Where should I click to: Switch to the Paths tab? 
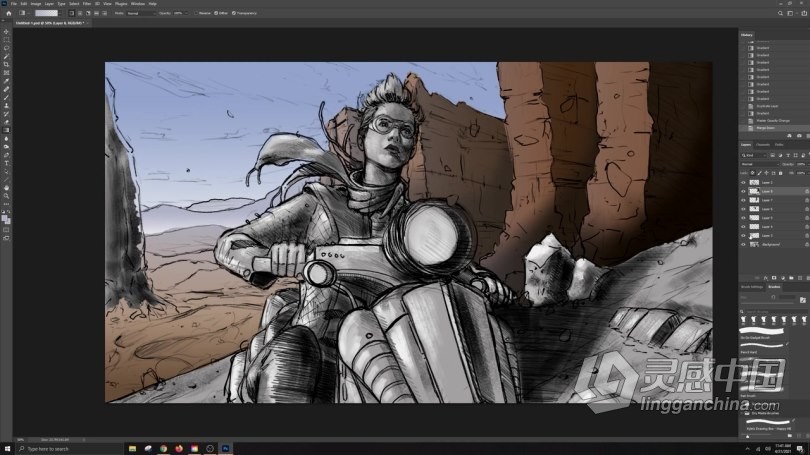779,145
